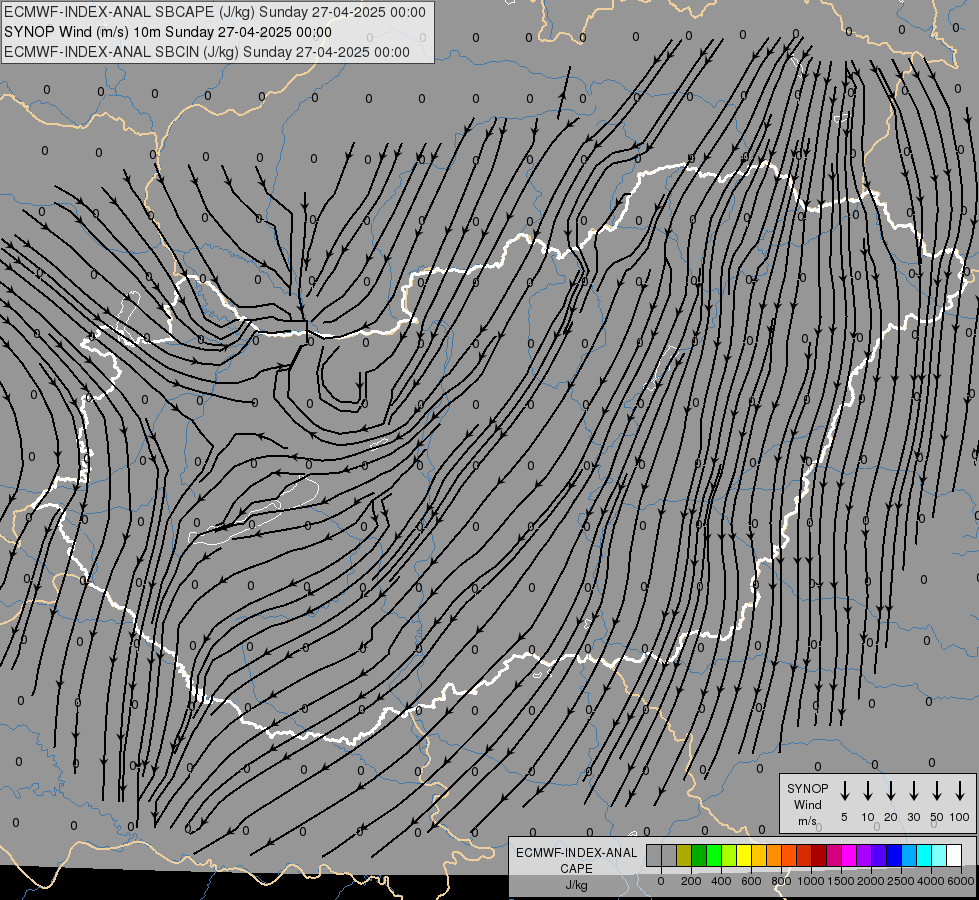979x900 pixels.
Task: Click the 10 m/s wind arrow in the legend
Action: (x=867, y=791)
